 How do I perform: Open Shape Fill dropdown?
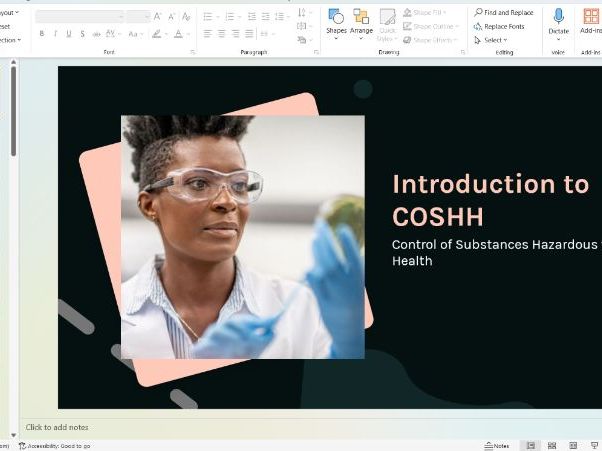(425, 13)
